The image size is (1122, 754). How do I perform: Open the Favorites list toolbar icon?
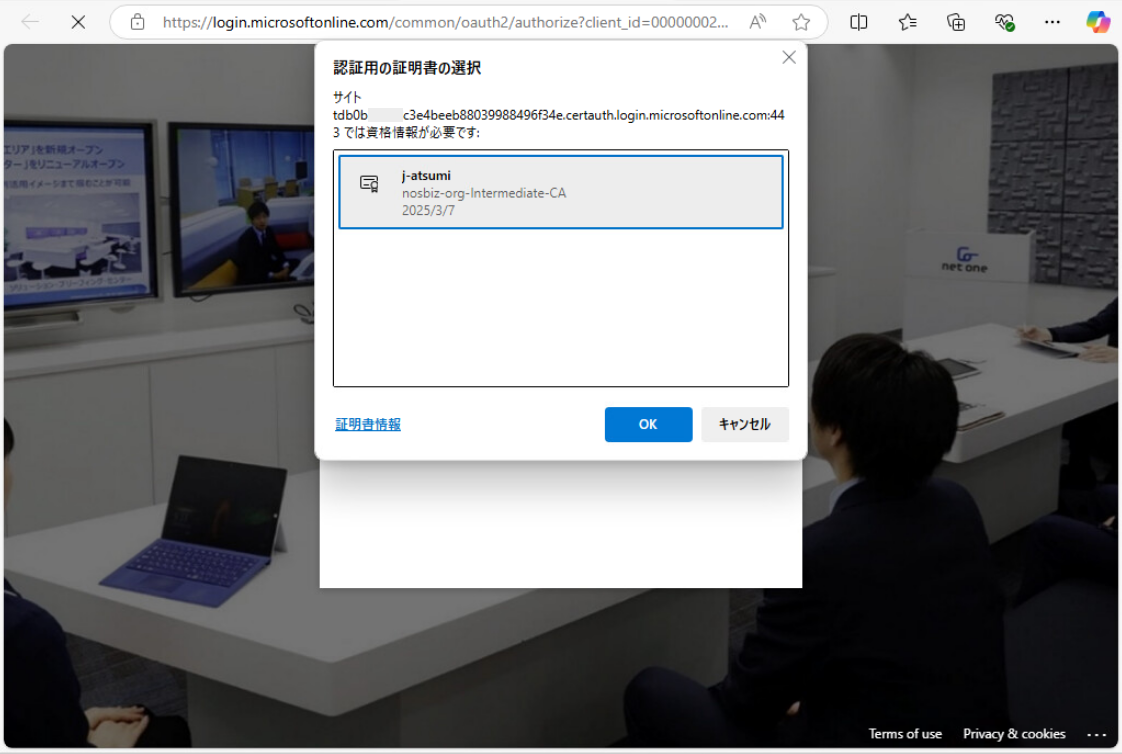tap(907, 22)
